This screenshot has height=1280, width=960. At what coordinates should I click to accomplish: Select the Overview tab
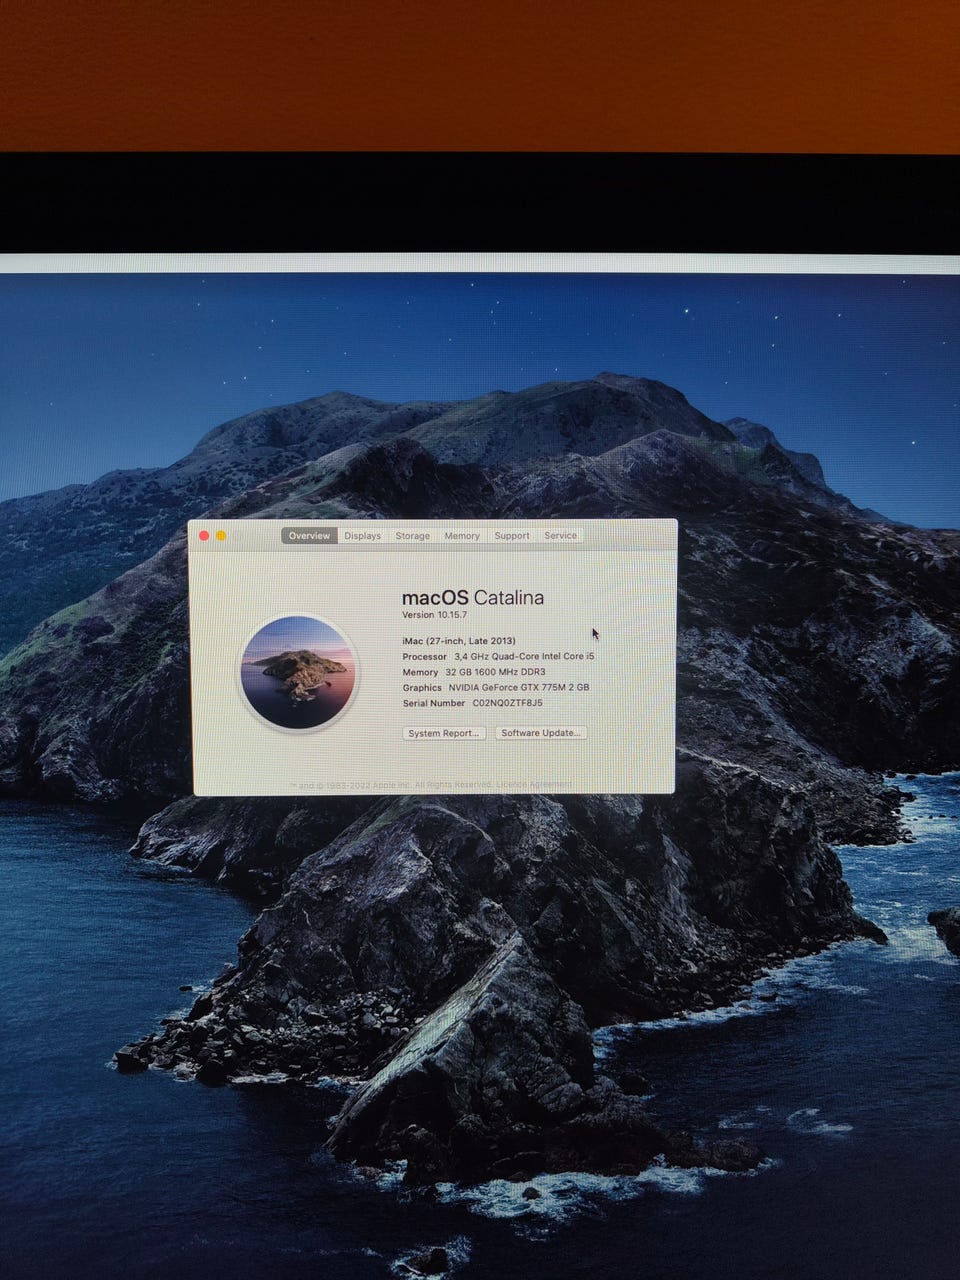pyautogui.click(x=309, y=536)
